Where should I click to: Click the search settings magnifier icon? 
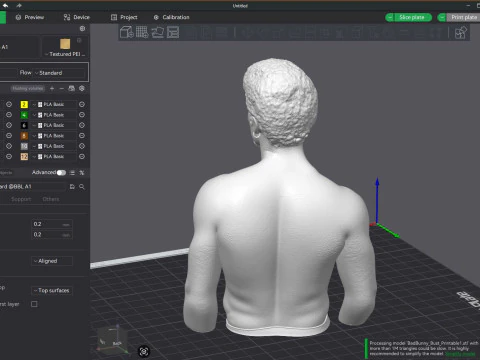82,187
